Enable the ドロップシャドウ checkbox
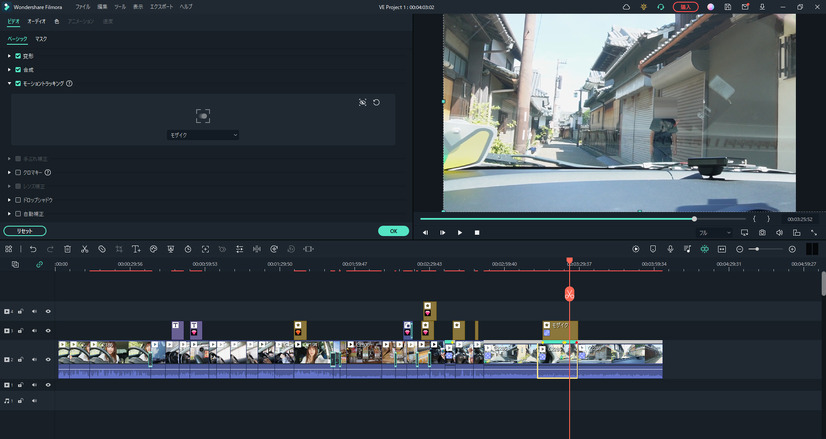Screen dimensions: 826x439 click(x=18, y=200)
